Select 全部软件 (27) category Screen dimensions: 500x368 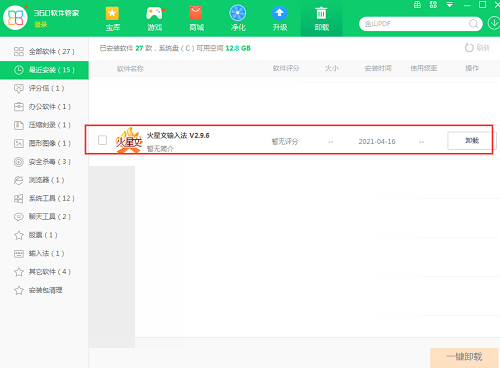[44, 51]
